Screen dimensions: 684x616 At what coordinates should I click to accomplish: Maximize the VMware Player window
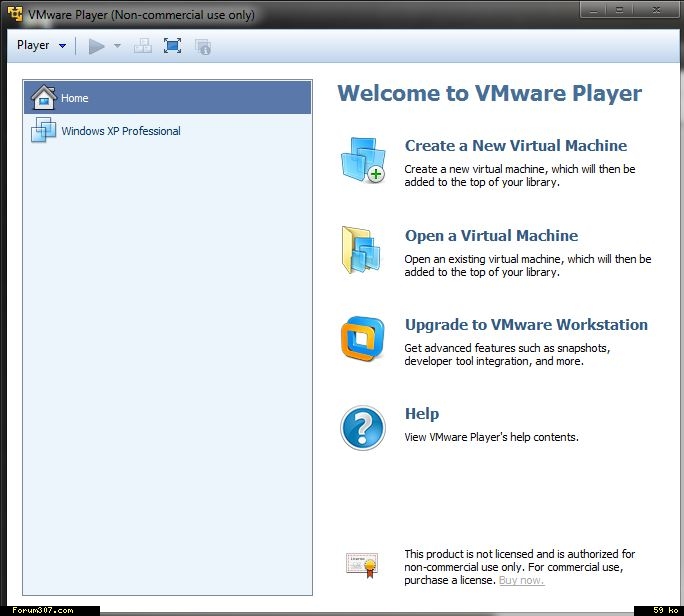619,10
